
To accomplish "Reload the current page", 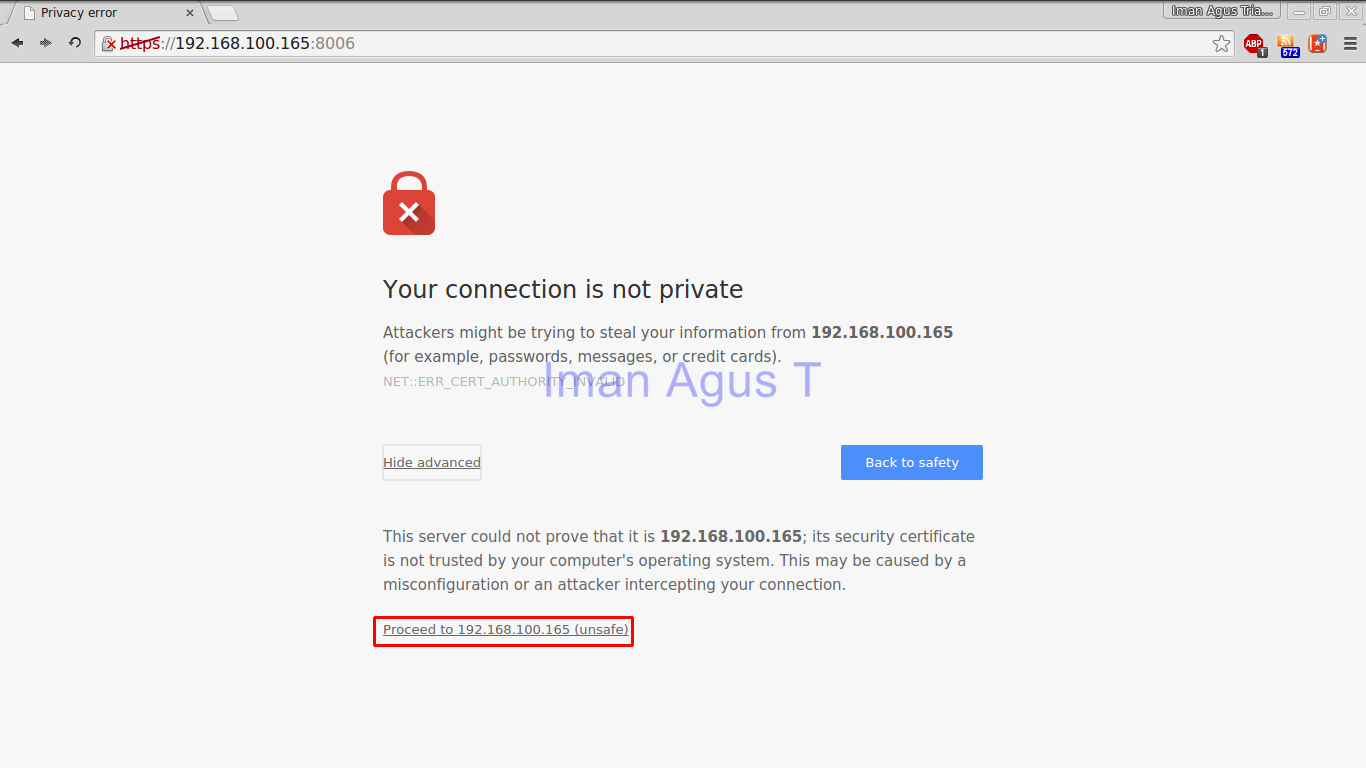I will coord(75,43).
